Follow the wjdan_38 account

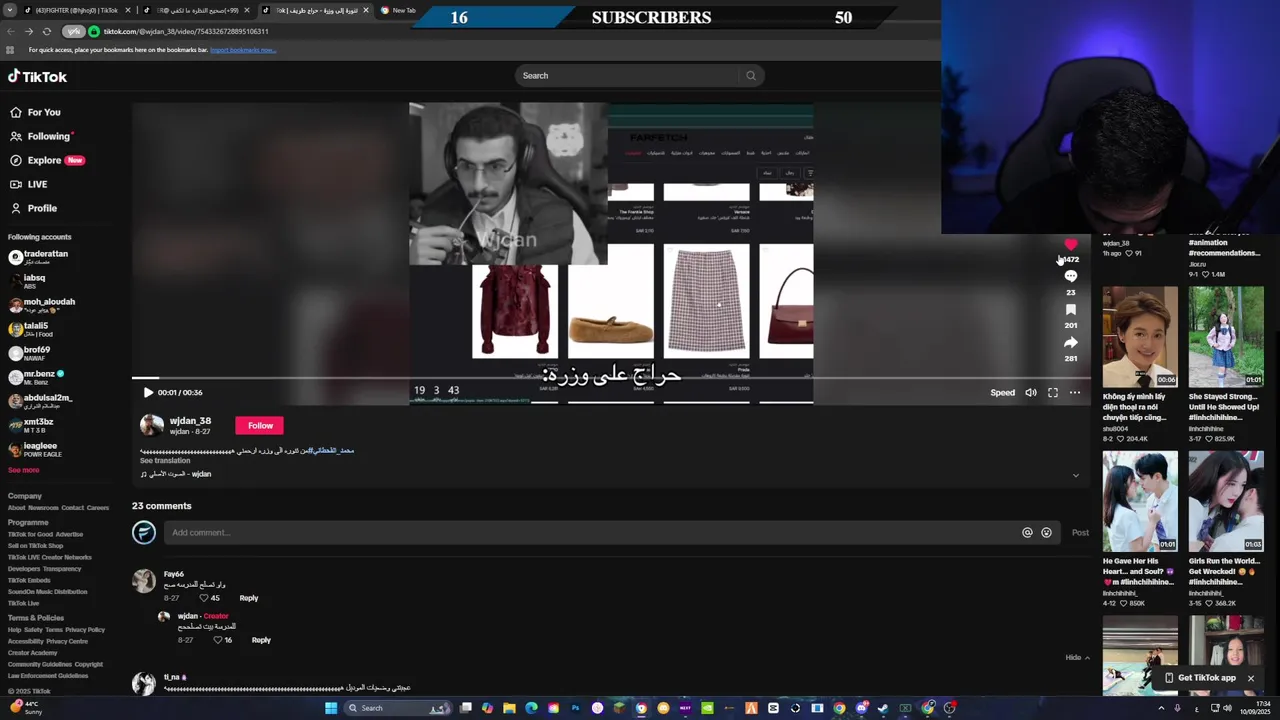(260, 426)
